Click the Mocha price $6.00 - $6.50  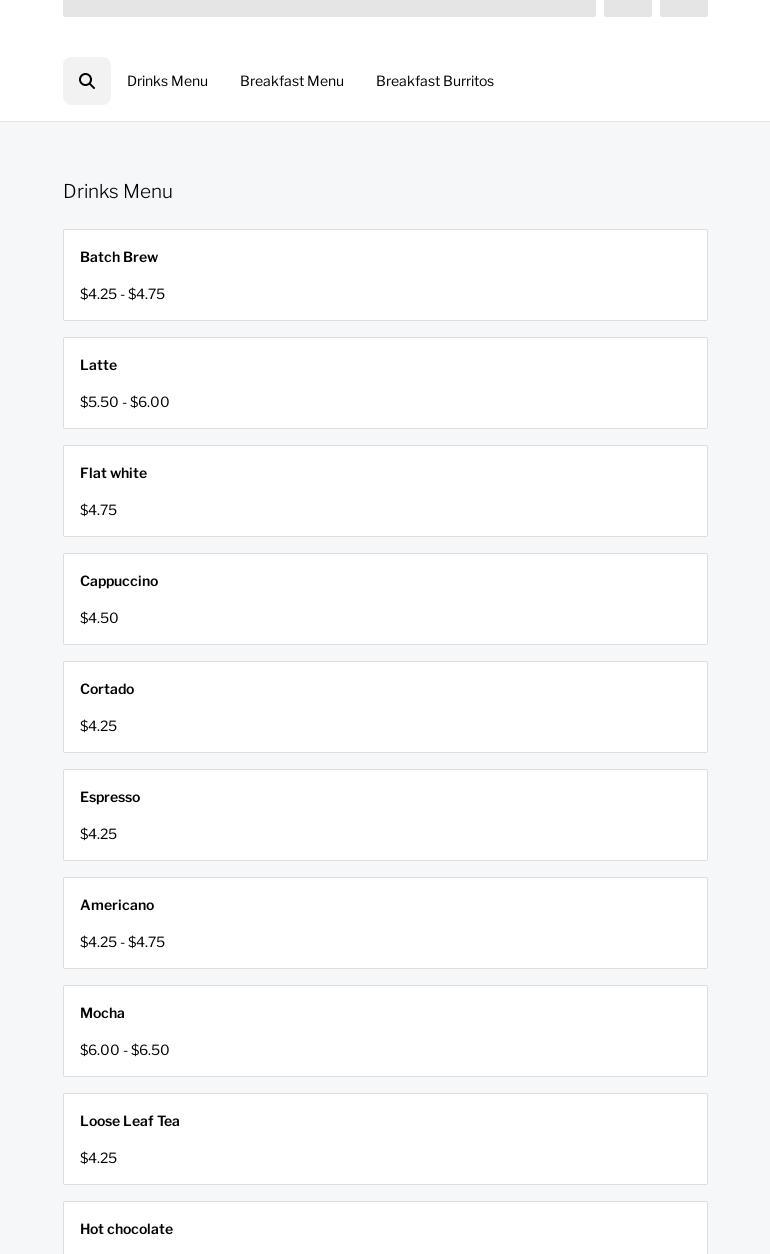pyautogui.click(x=125, y=1050)
